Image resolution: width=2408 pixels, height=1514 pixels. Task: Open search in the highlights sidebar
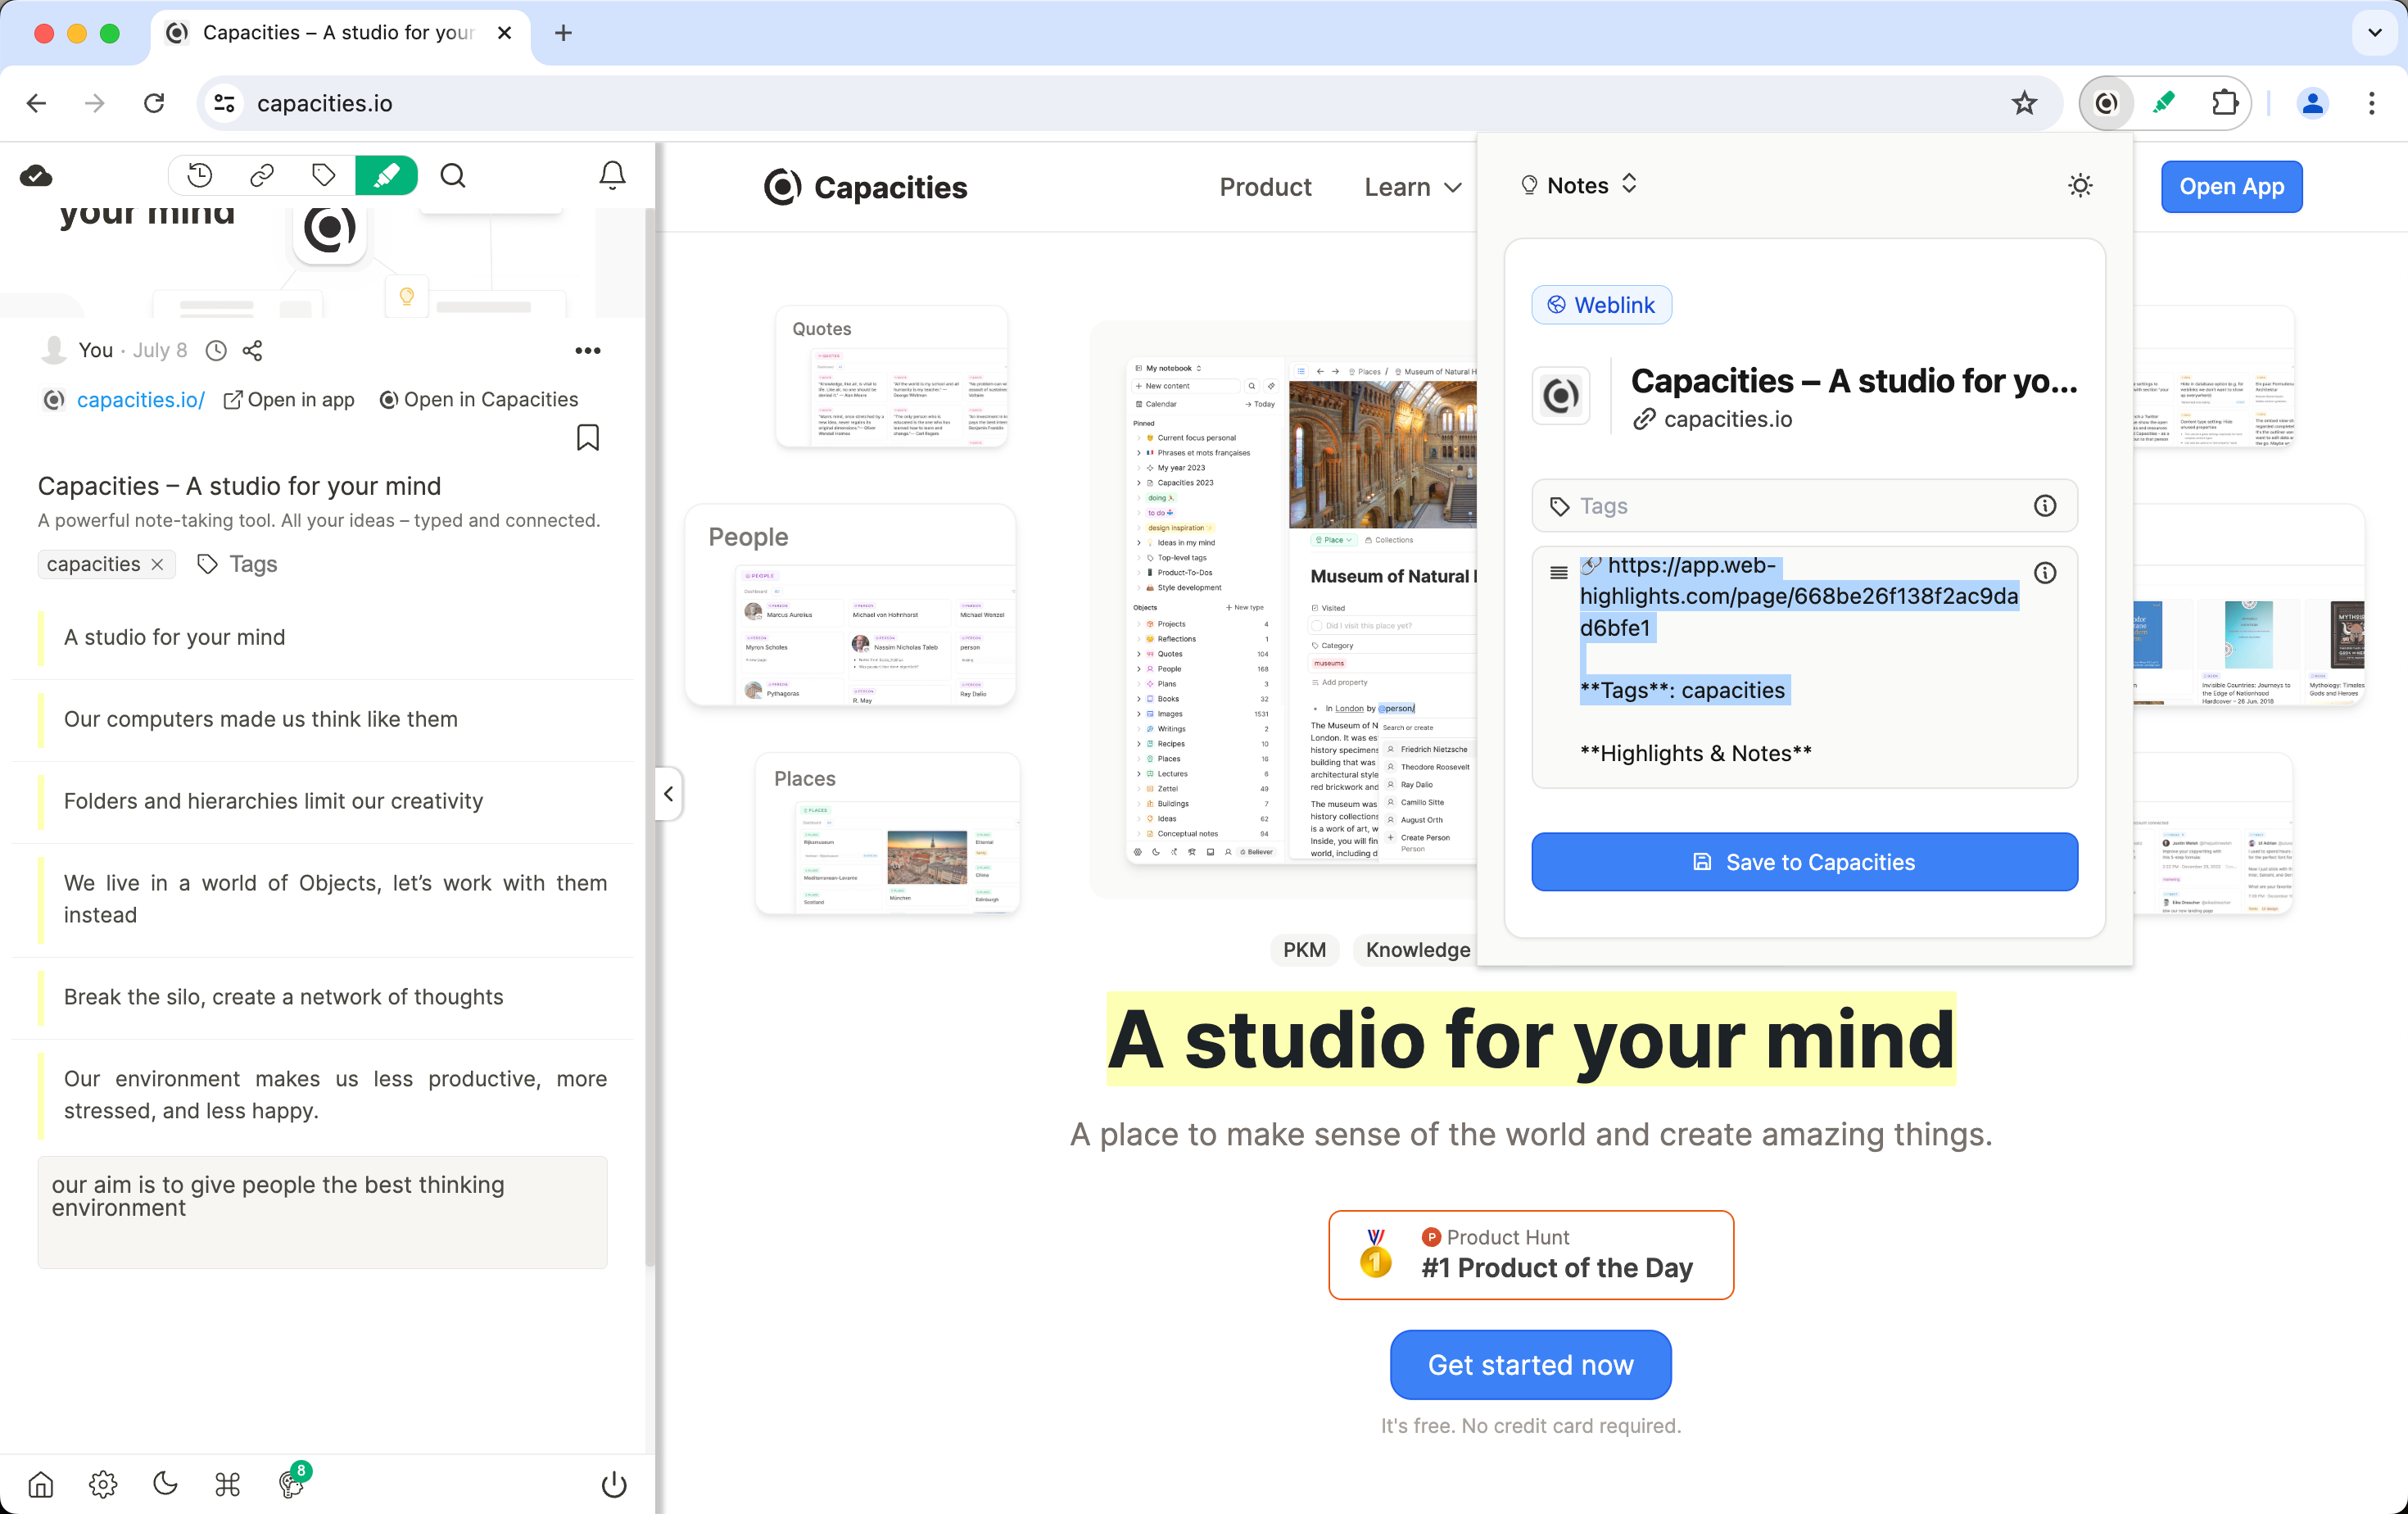(x=453, y=176)
